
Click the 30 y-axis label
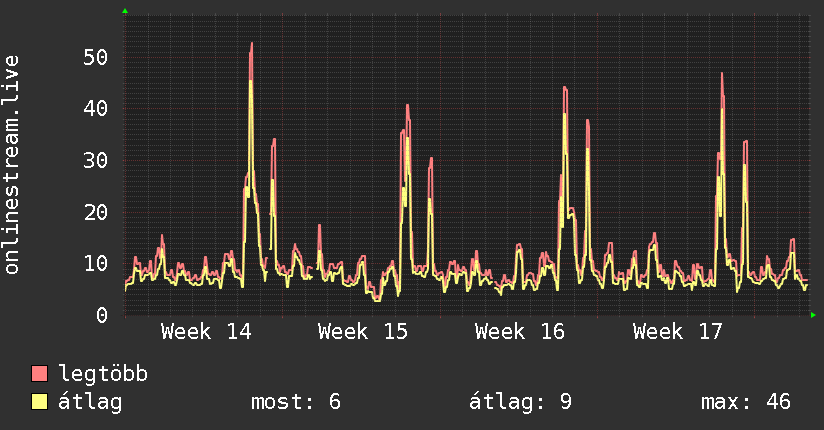[95, 160]
